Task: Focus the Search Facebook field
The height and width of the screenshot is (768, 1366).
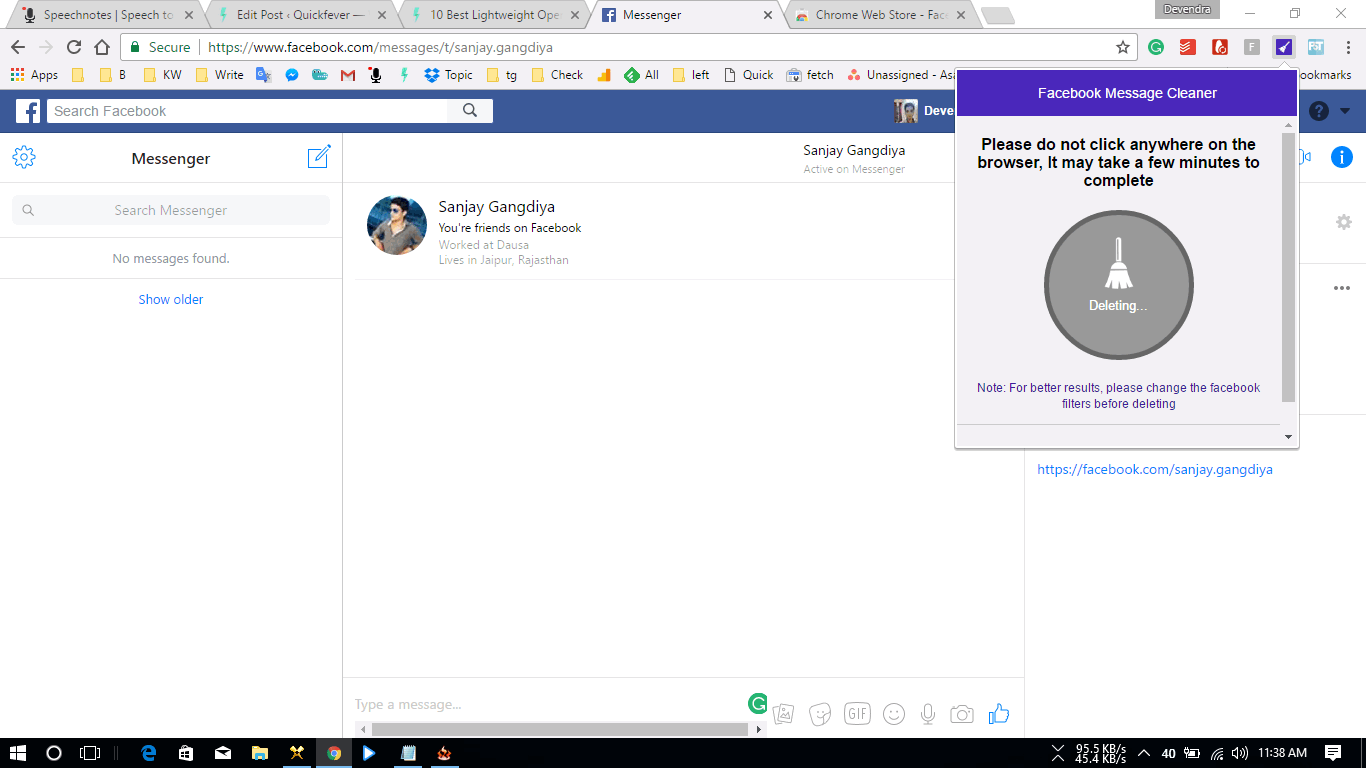Action: coord(247,111)
